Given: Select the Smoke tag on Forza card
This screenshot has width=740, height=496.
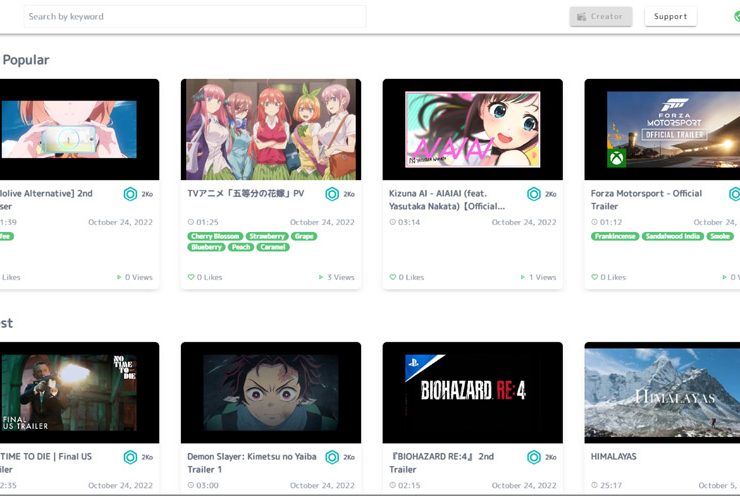Looking at the screenshot, I should (720, 236).
